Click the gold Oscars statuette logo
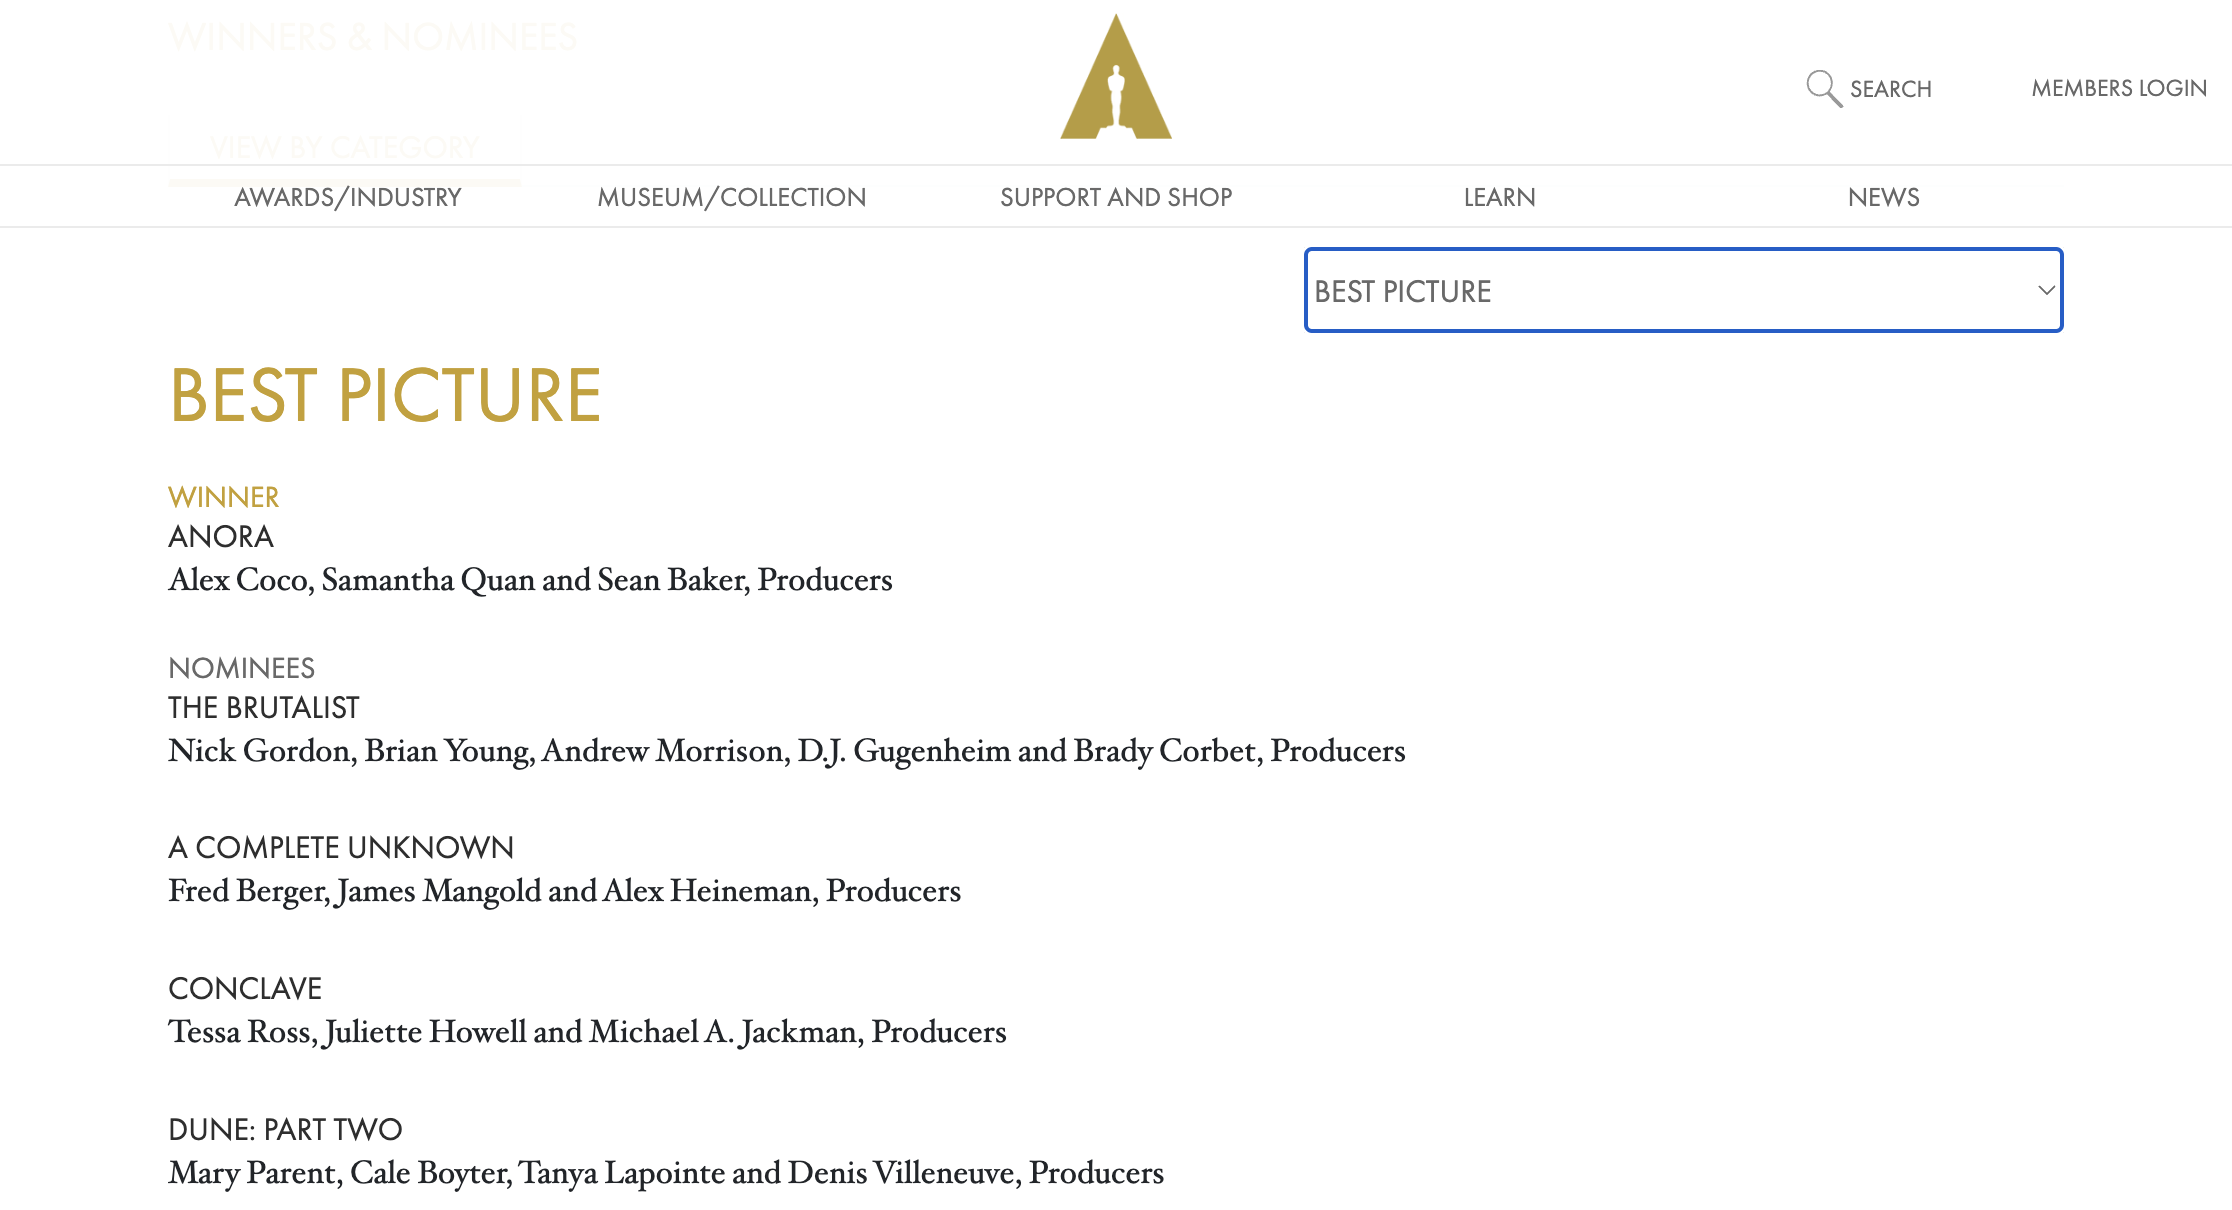The image size is (2232, 1210). tap(1116, 78)
